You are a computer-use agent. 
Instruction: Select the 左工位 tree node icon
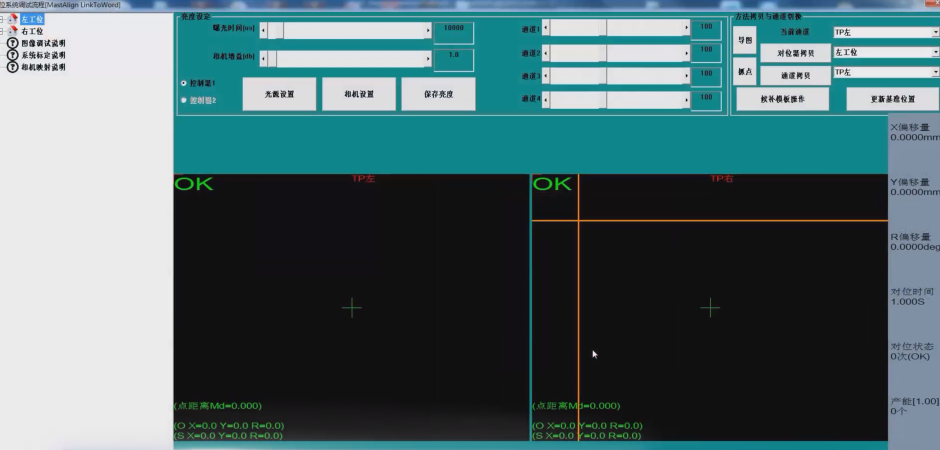point(13,19)
